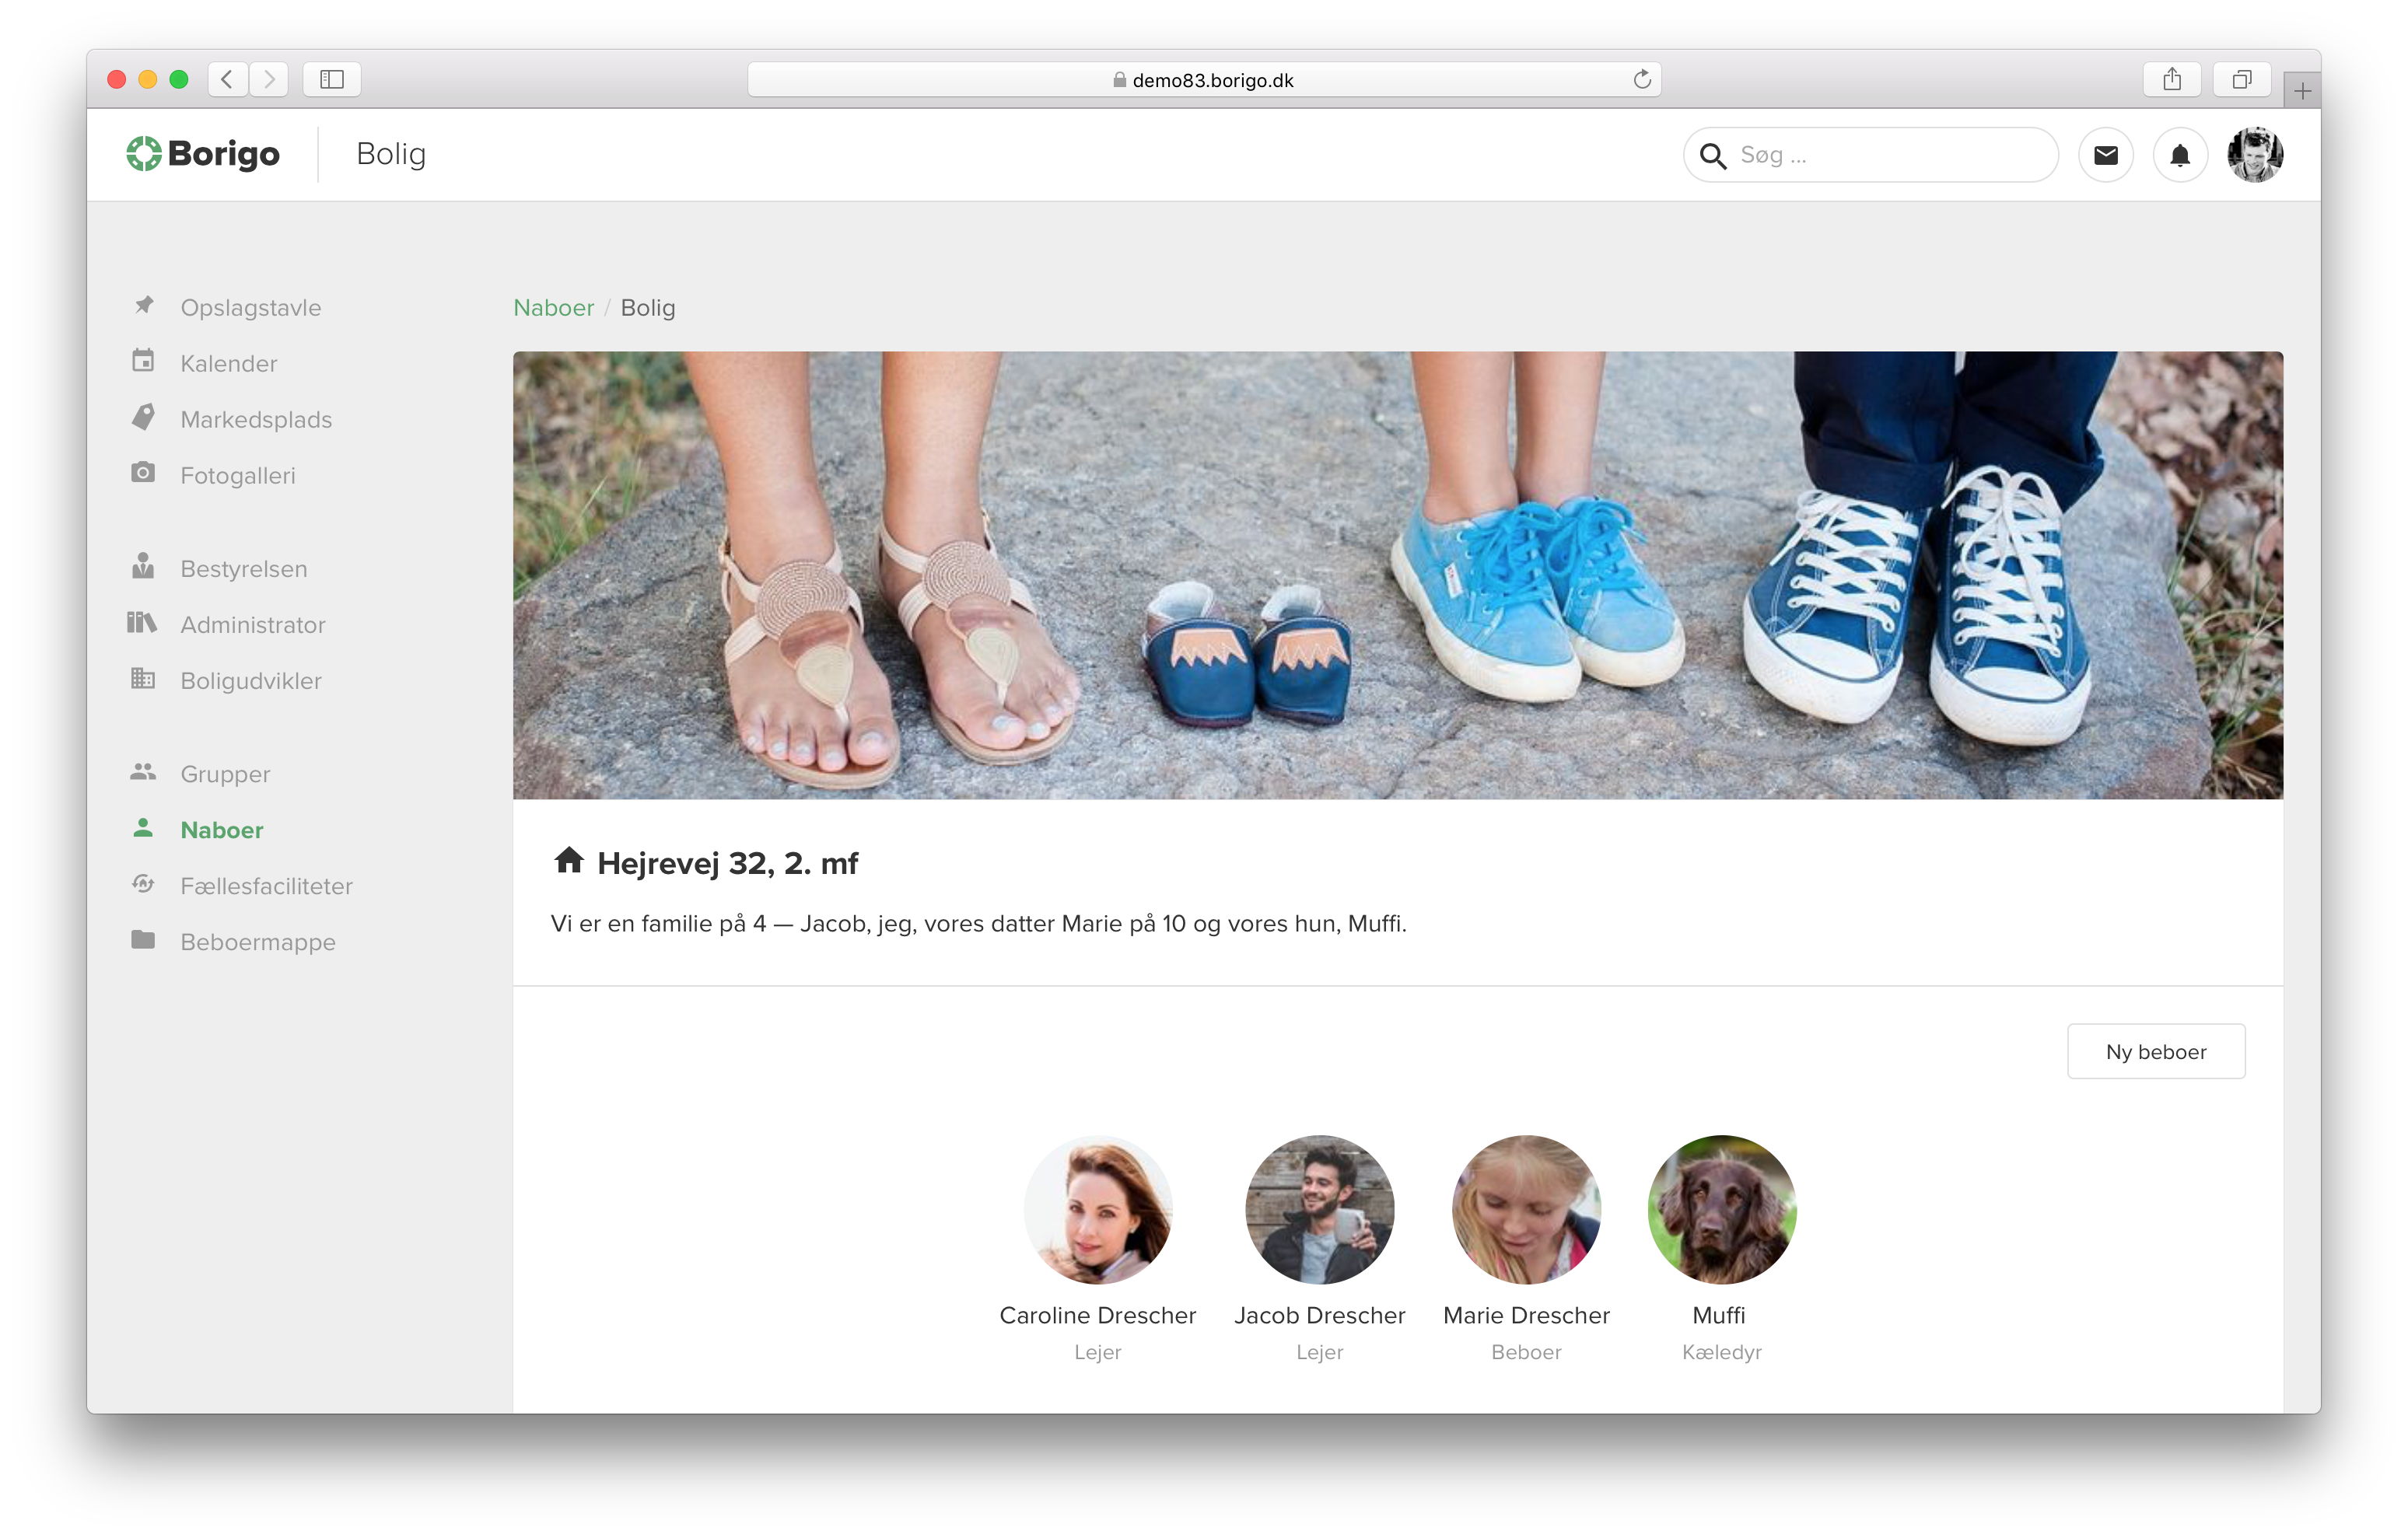Click the shoes cover photo
The width and height of the screenshot is (2408, 1538).
1398,574
